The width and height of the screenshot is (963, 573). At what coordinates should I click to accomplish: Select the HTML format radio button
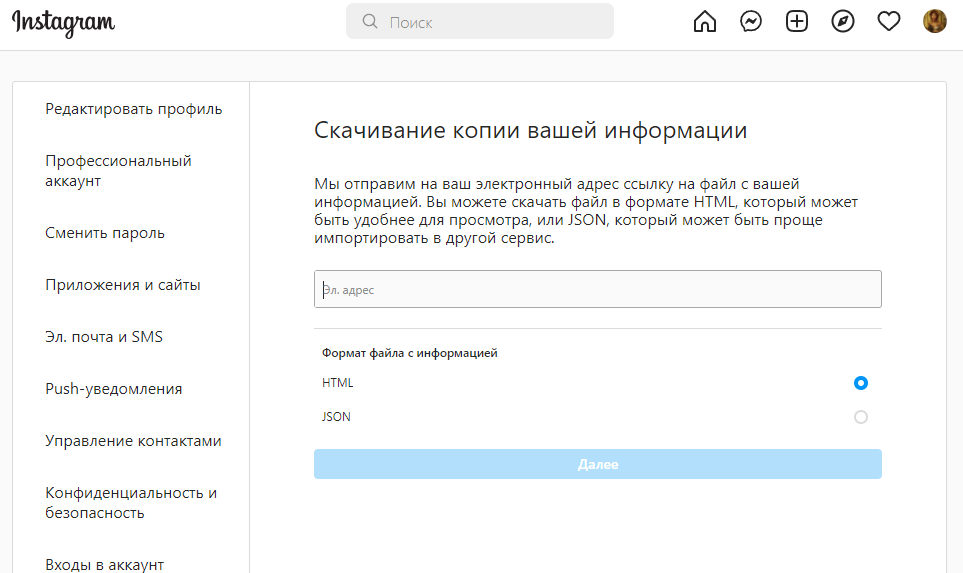(x=861, y=383)
